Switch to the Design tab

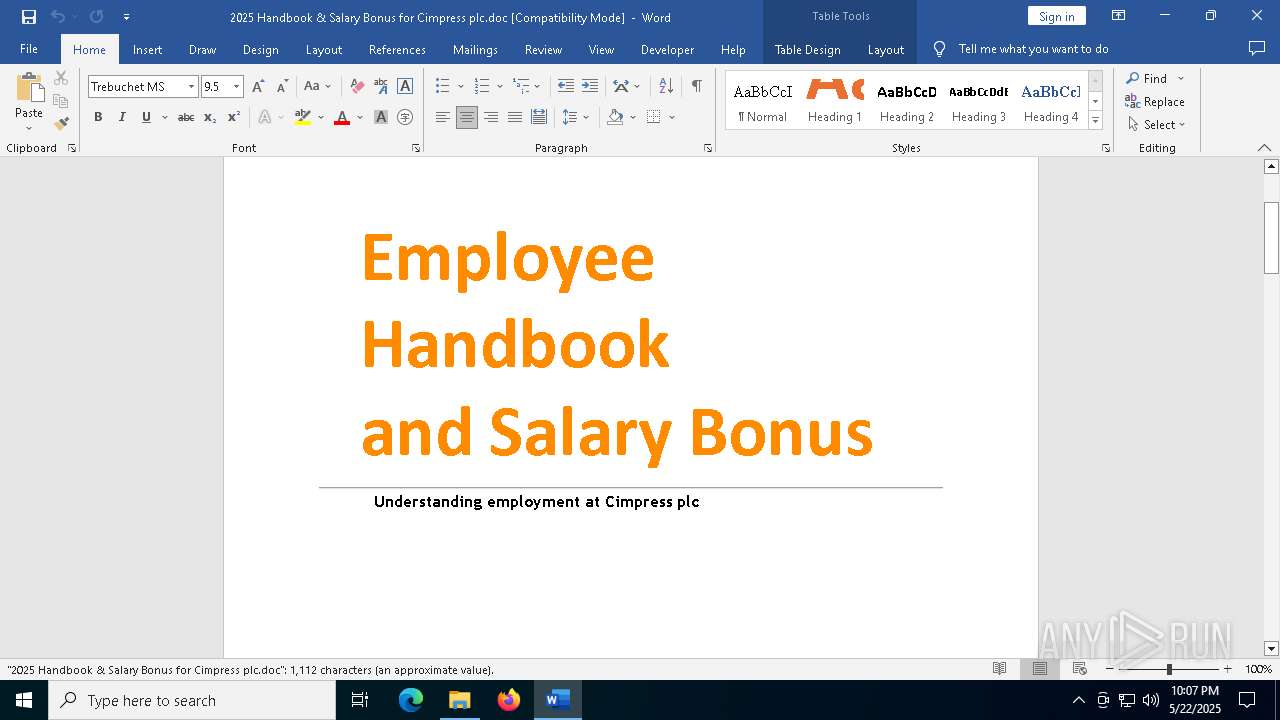pyautogui.click(x=260, y=49)
